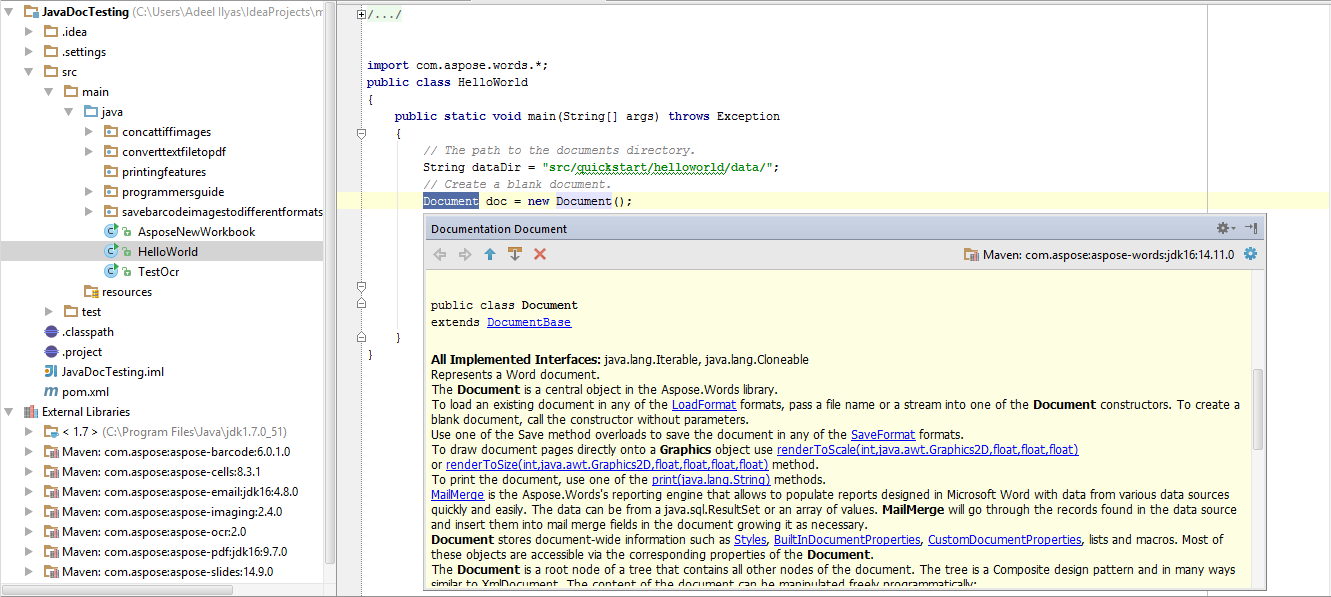Viewport: 1331px width, 597px height.
Task: Click the aspose-barcode library icon
Action: 51,452
